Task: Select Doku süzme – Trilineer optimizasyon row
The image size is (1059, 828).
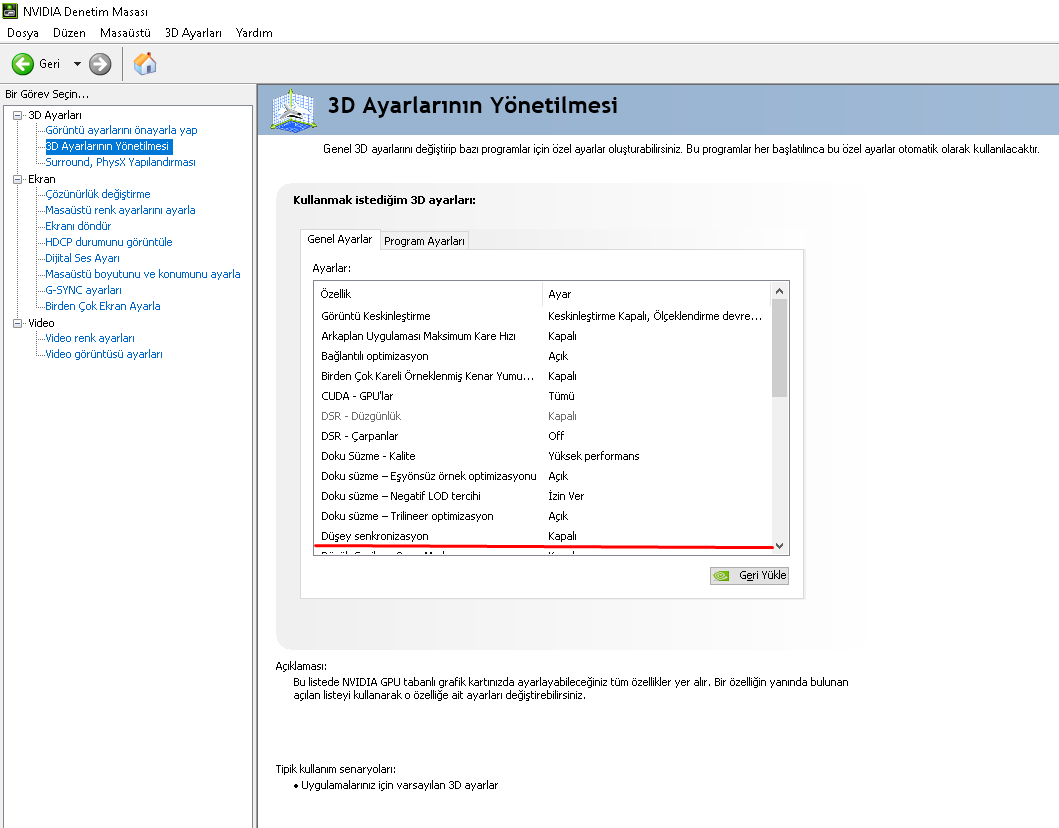Action: (542, 517)
